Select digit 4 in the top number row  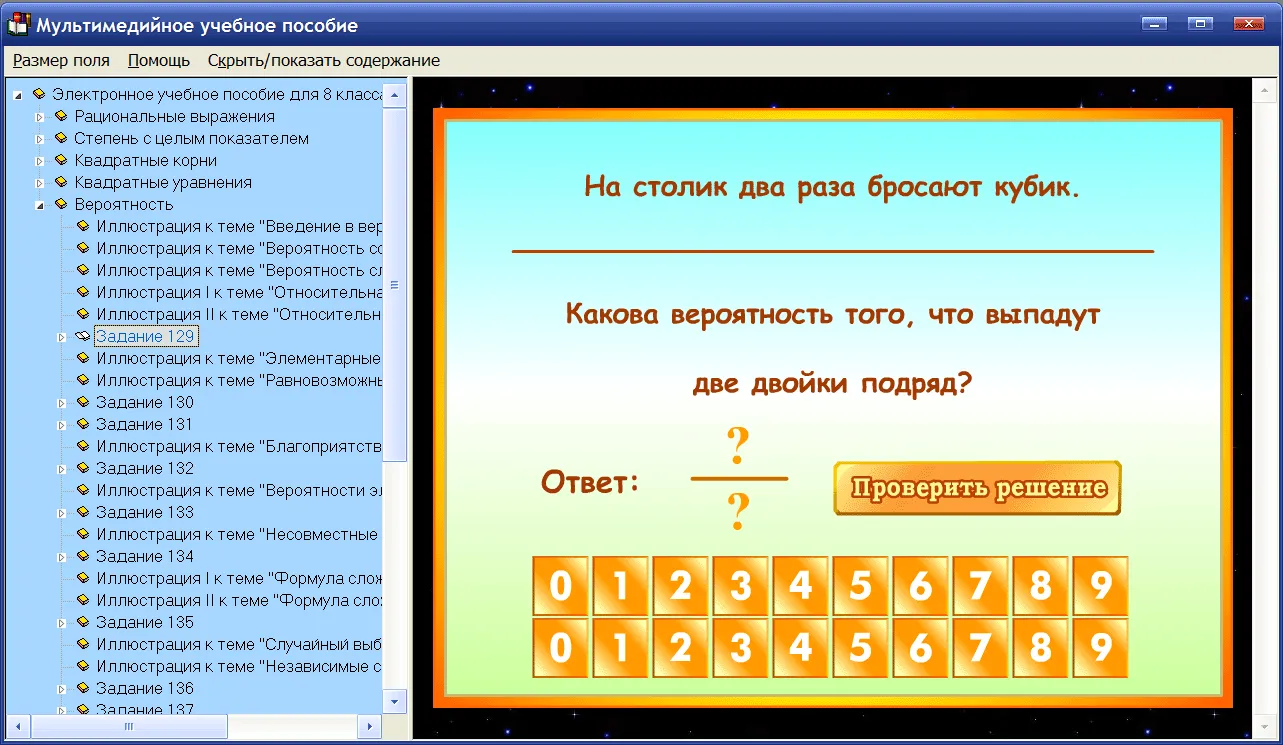pos(800,586)
